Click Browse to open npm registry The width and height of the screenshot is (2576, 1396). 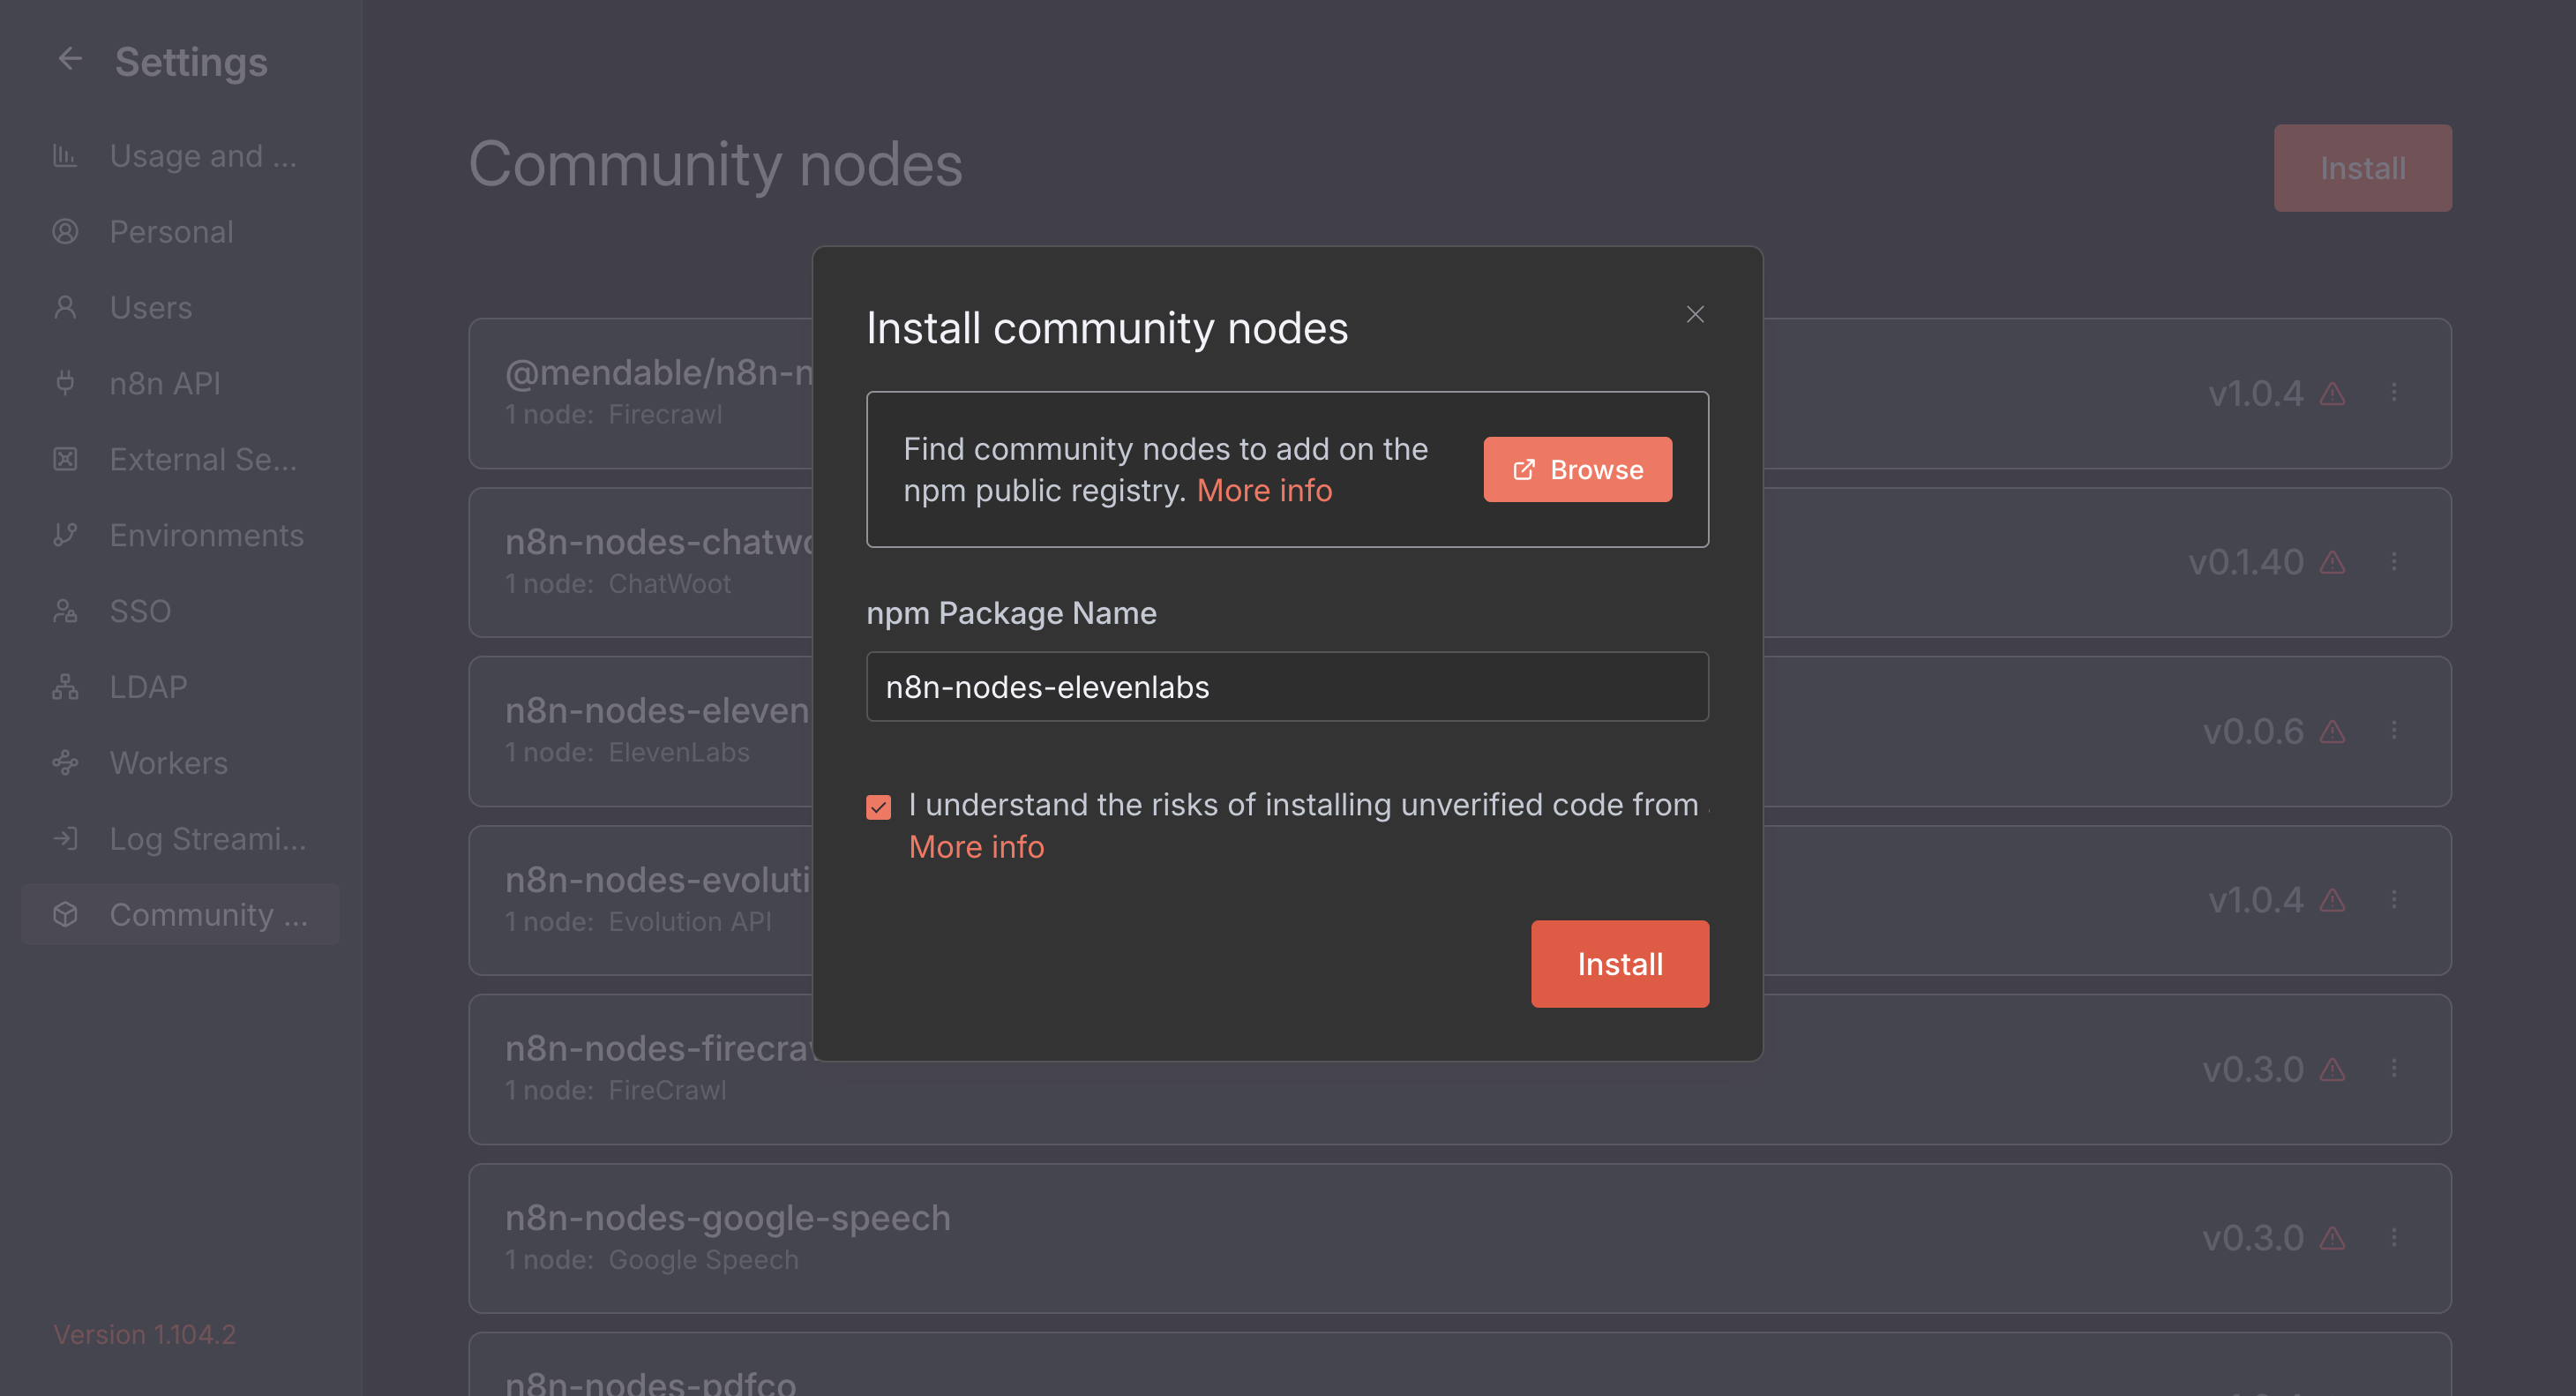pos(1577,469)
